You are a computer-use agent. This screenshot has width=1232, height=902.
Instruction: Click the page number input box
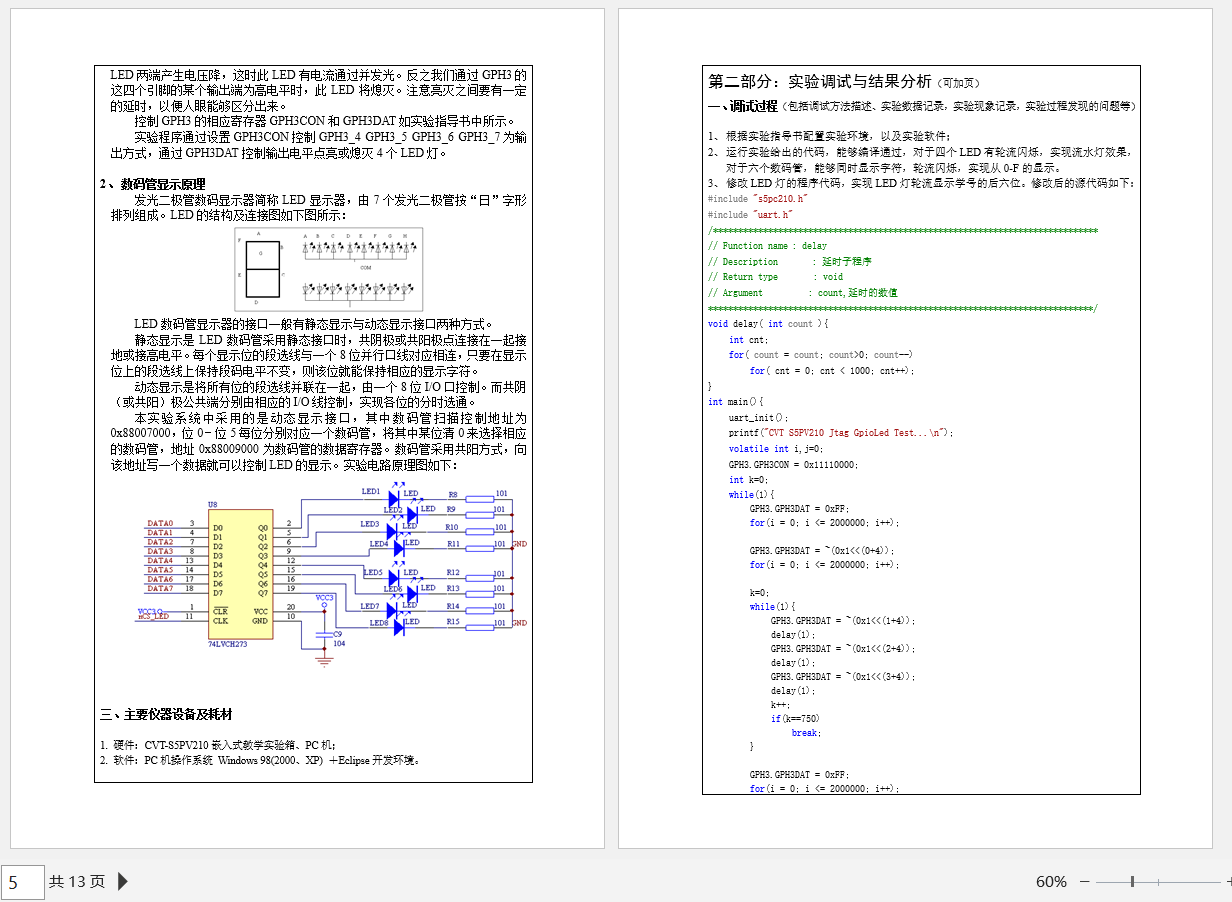tap(22, 882)
